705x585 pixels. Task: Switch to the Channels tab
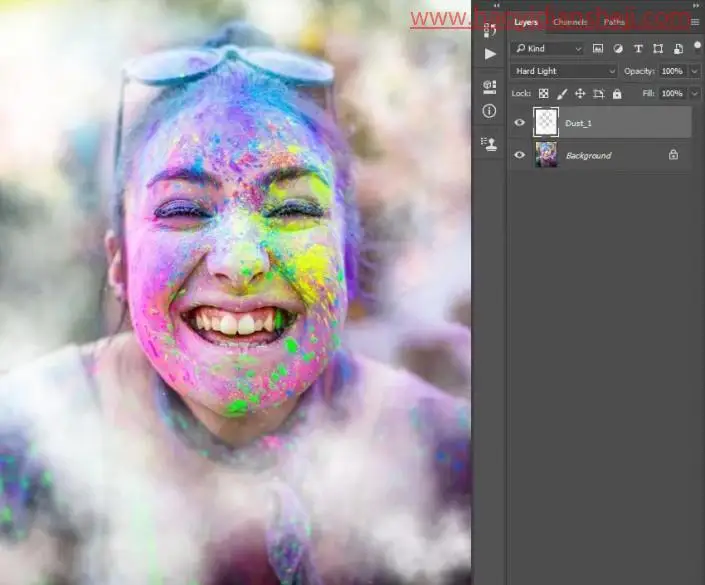point(570,22)
